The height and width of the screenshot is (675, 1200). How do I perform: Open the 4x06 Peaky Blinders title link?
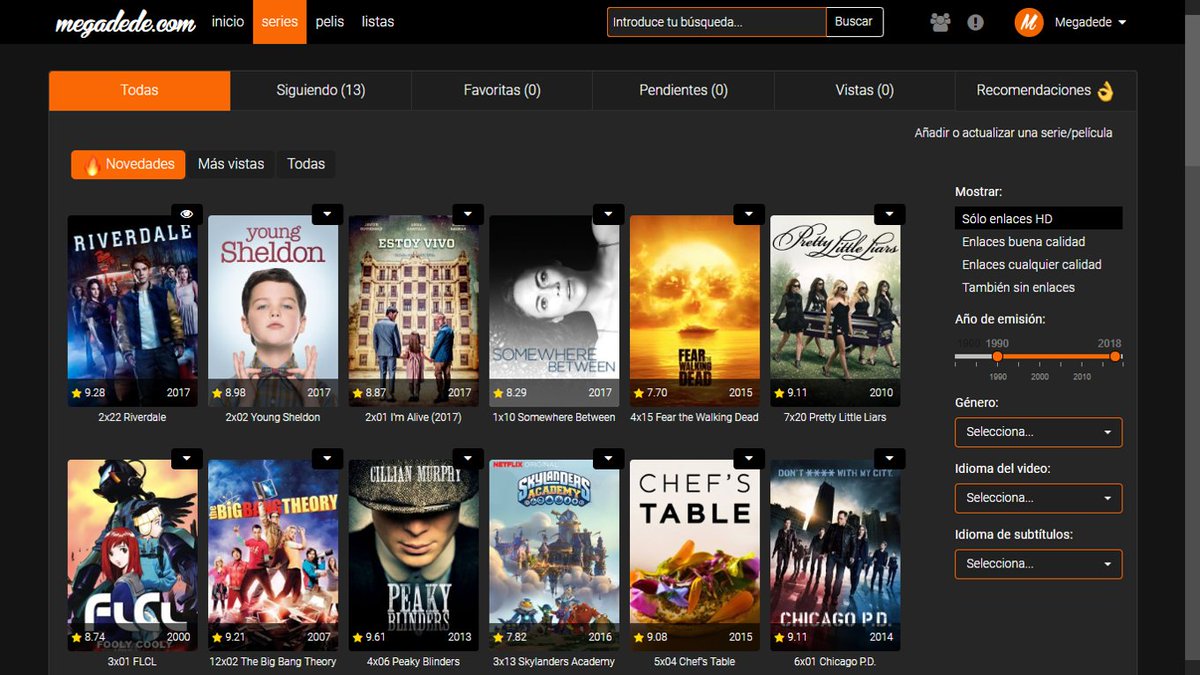coord(413,661)
